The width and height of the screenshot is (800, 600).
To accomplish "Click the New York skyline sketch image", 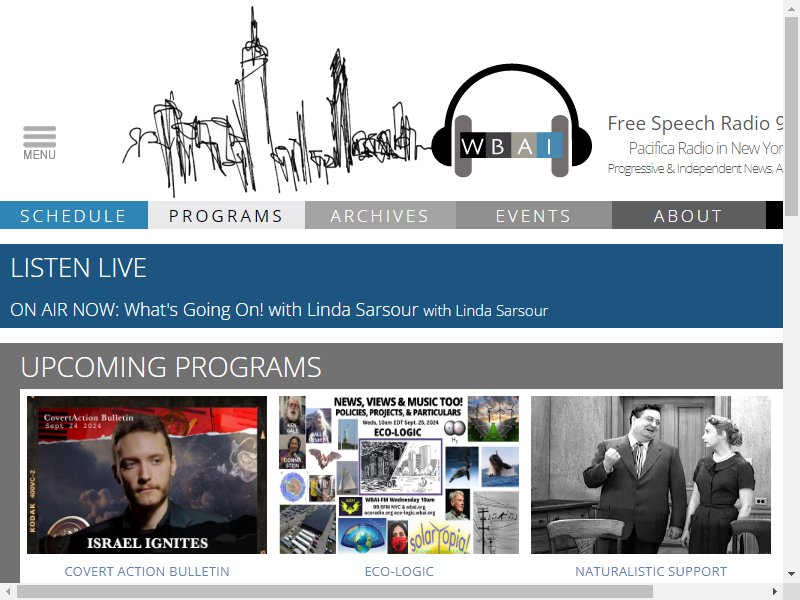I will click(276, 102).
